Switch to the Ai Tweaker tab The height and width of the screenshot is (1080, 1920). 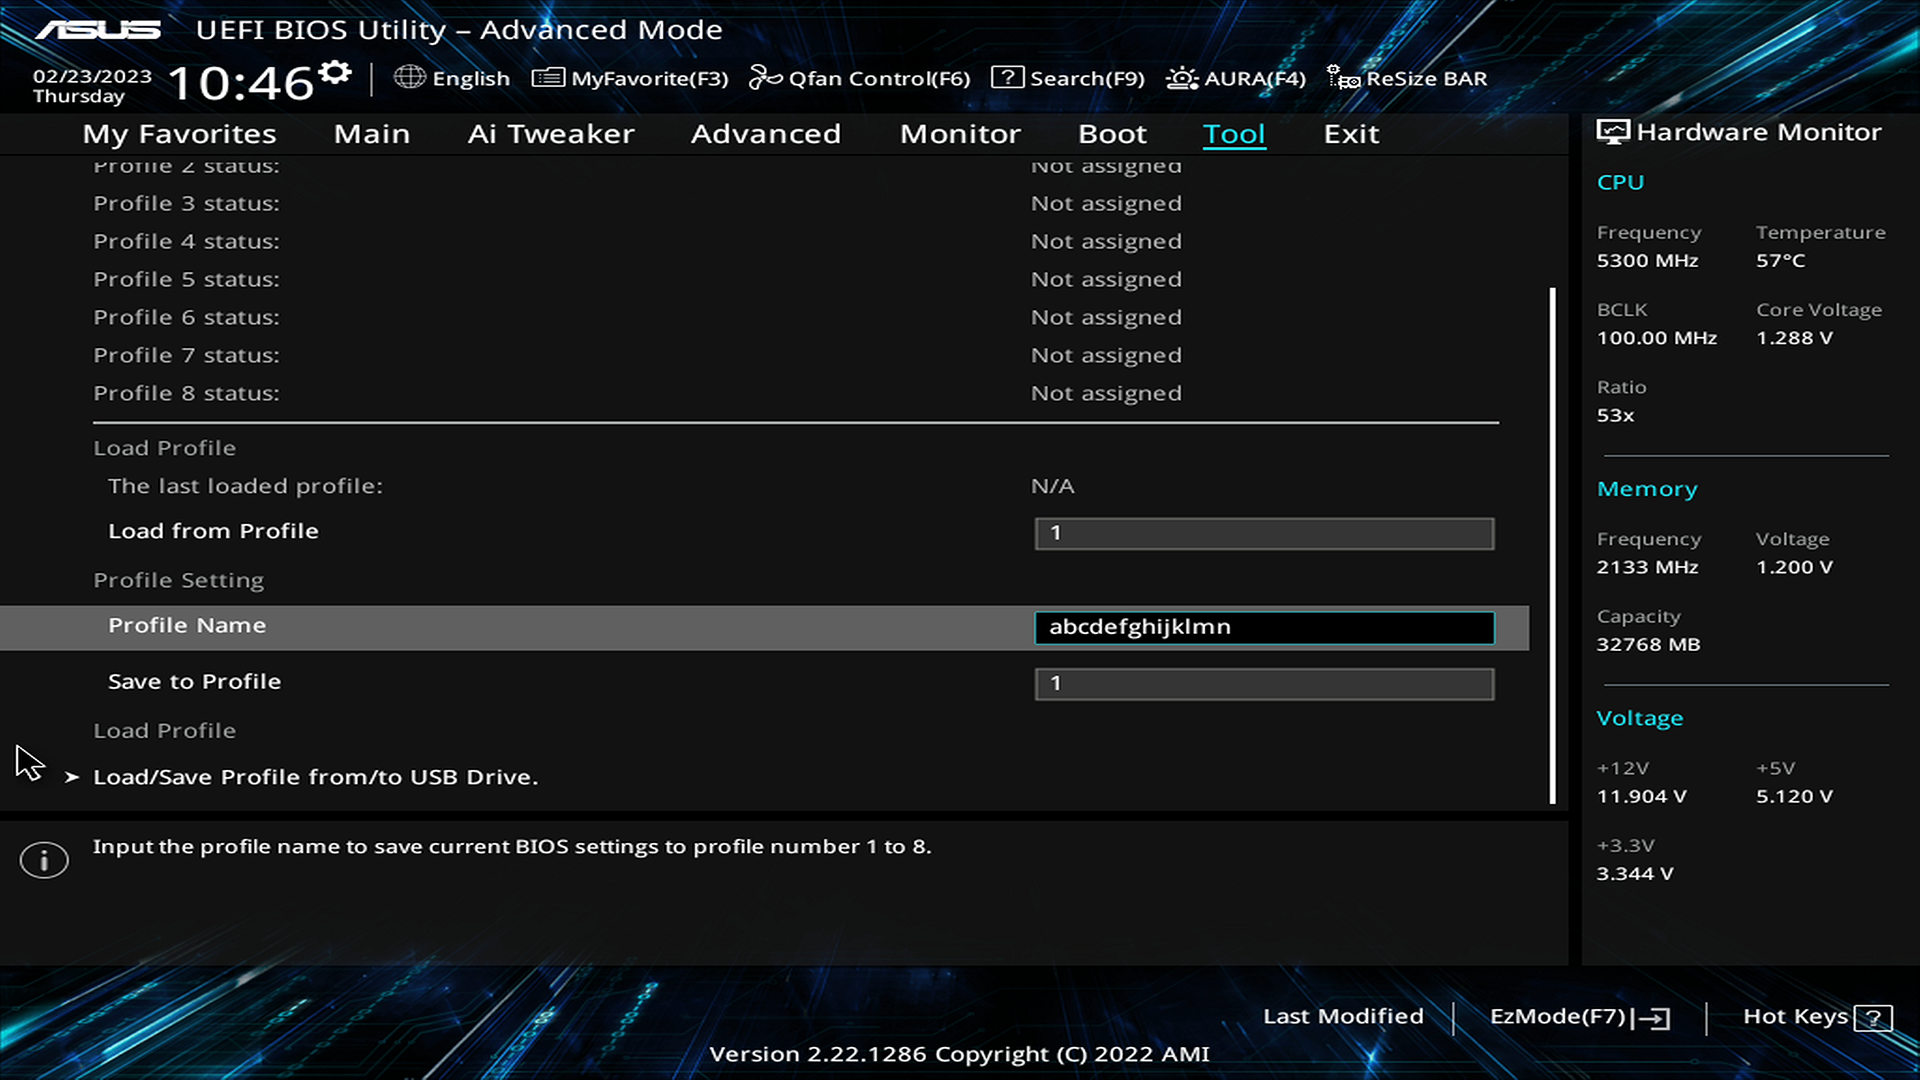click(x=550, y=134)
